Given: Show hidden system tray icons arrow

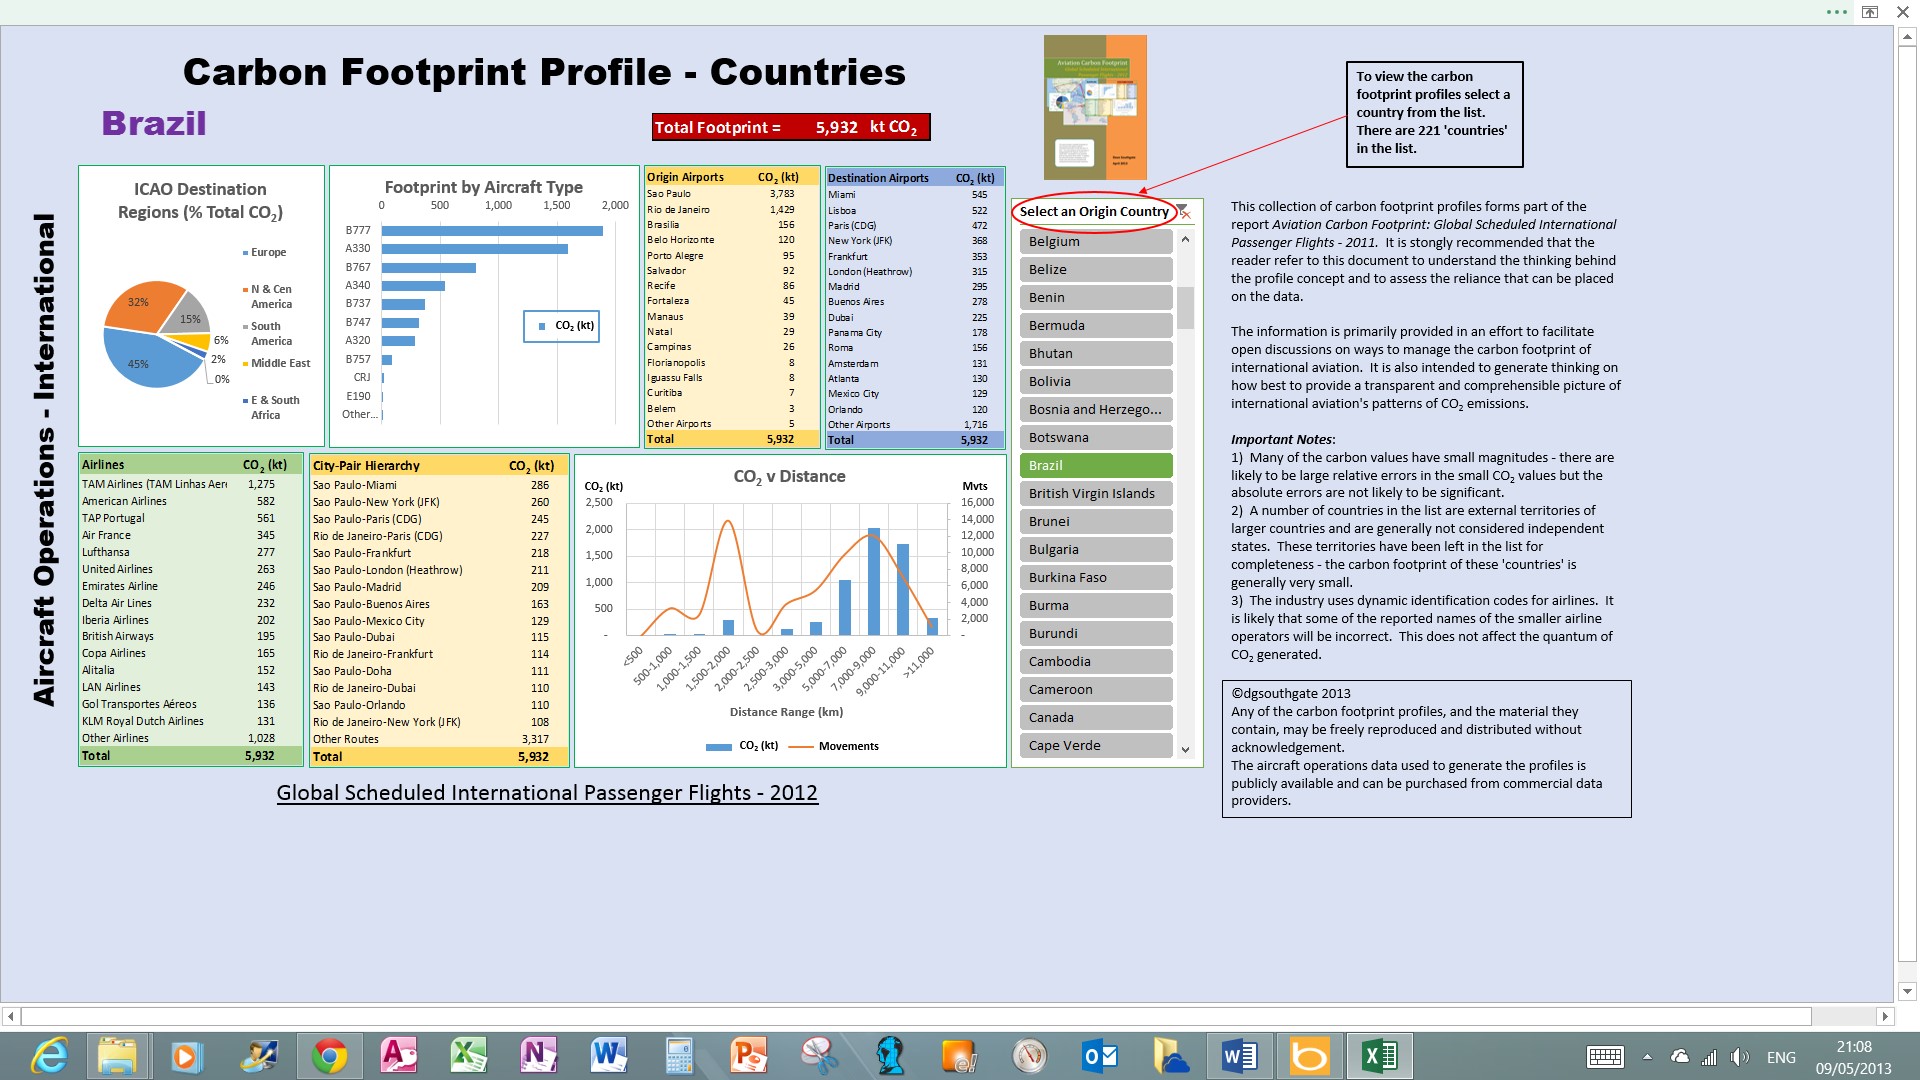Looking at the screenshot, I should point(1647,1057).
